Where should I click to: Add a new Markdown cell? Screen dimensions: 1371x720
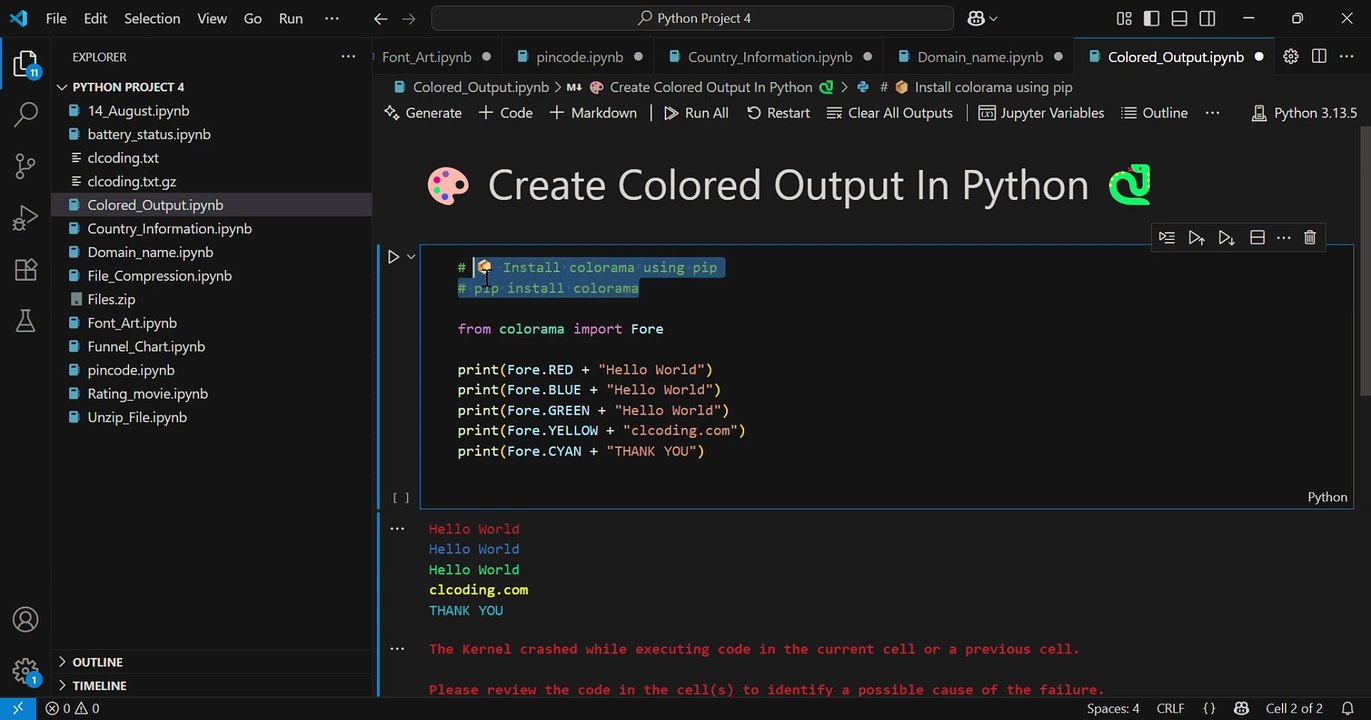(x=593, y=113)
